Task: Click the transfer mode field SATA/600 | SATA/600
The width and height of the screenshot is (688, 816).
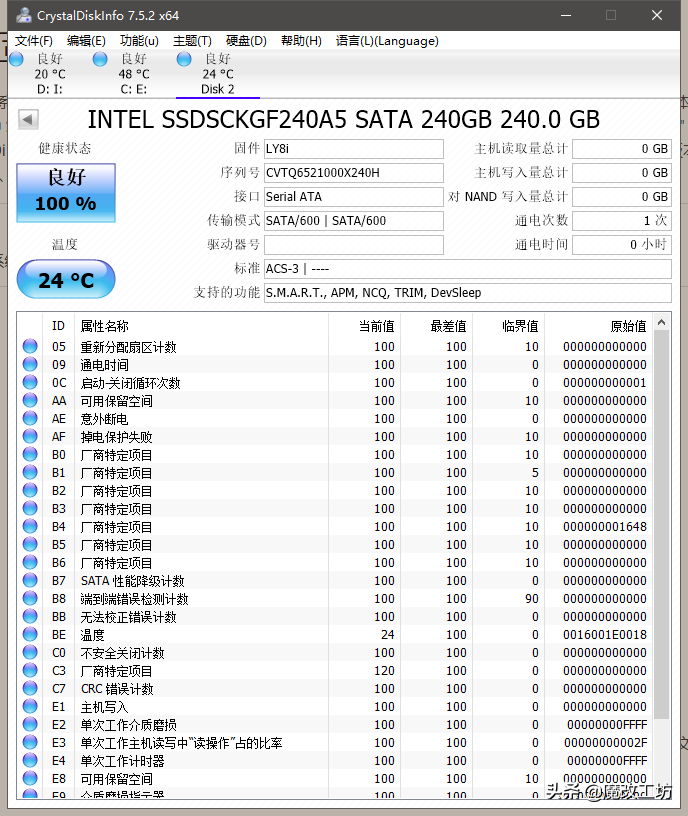Action: tap(354, 221)
